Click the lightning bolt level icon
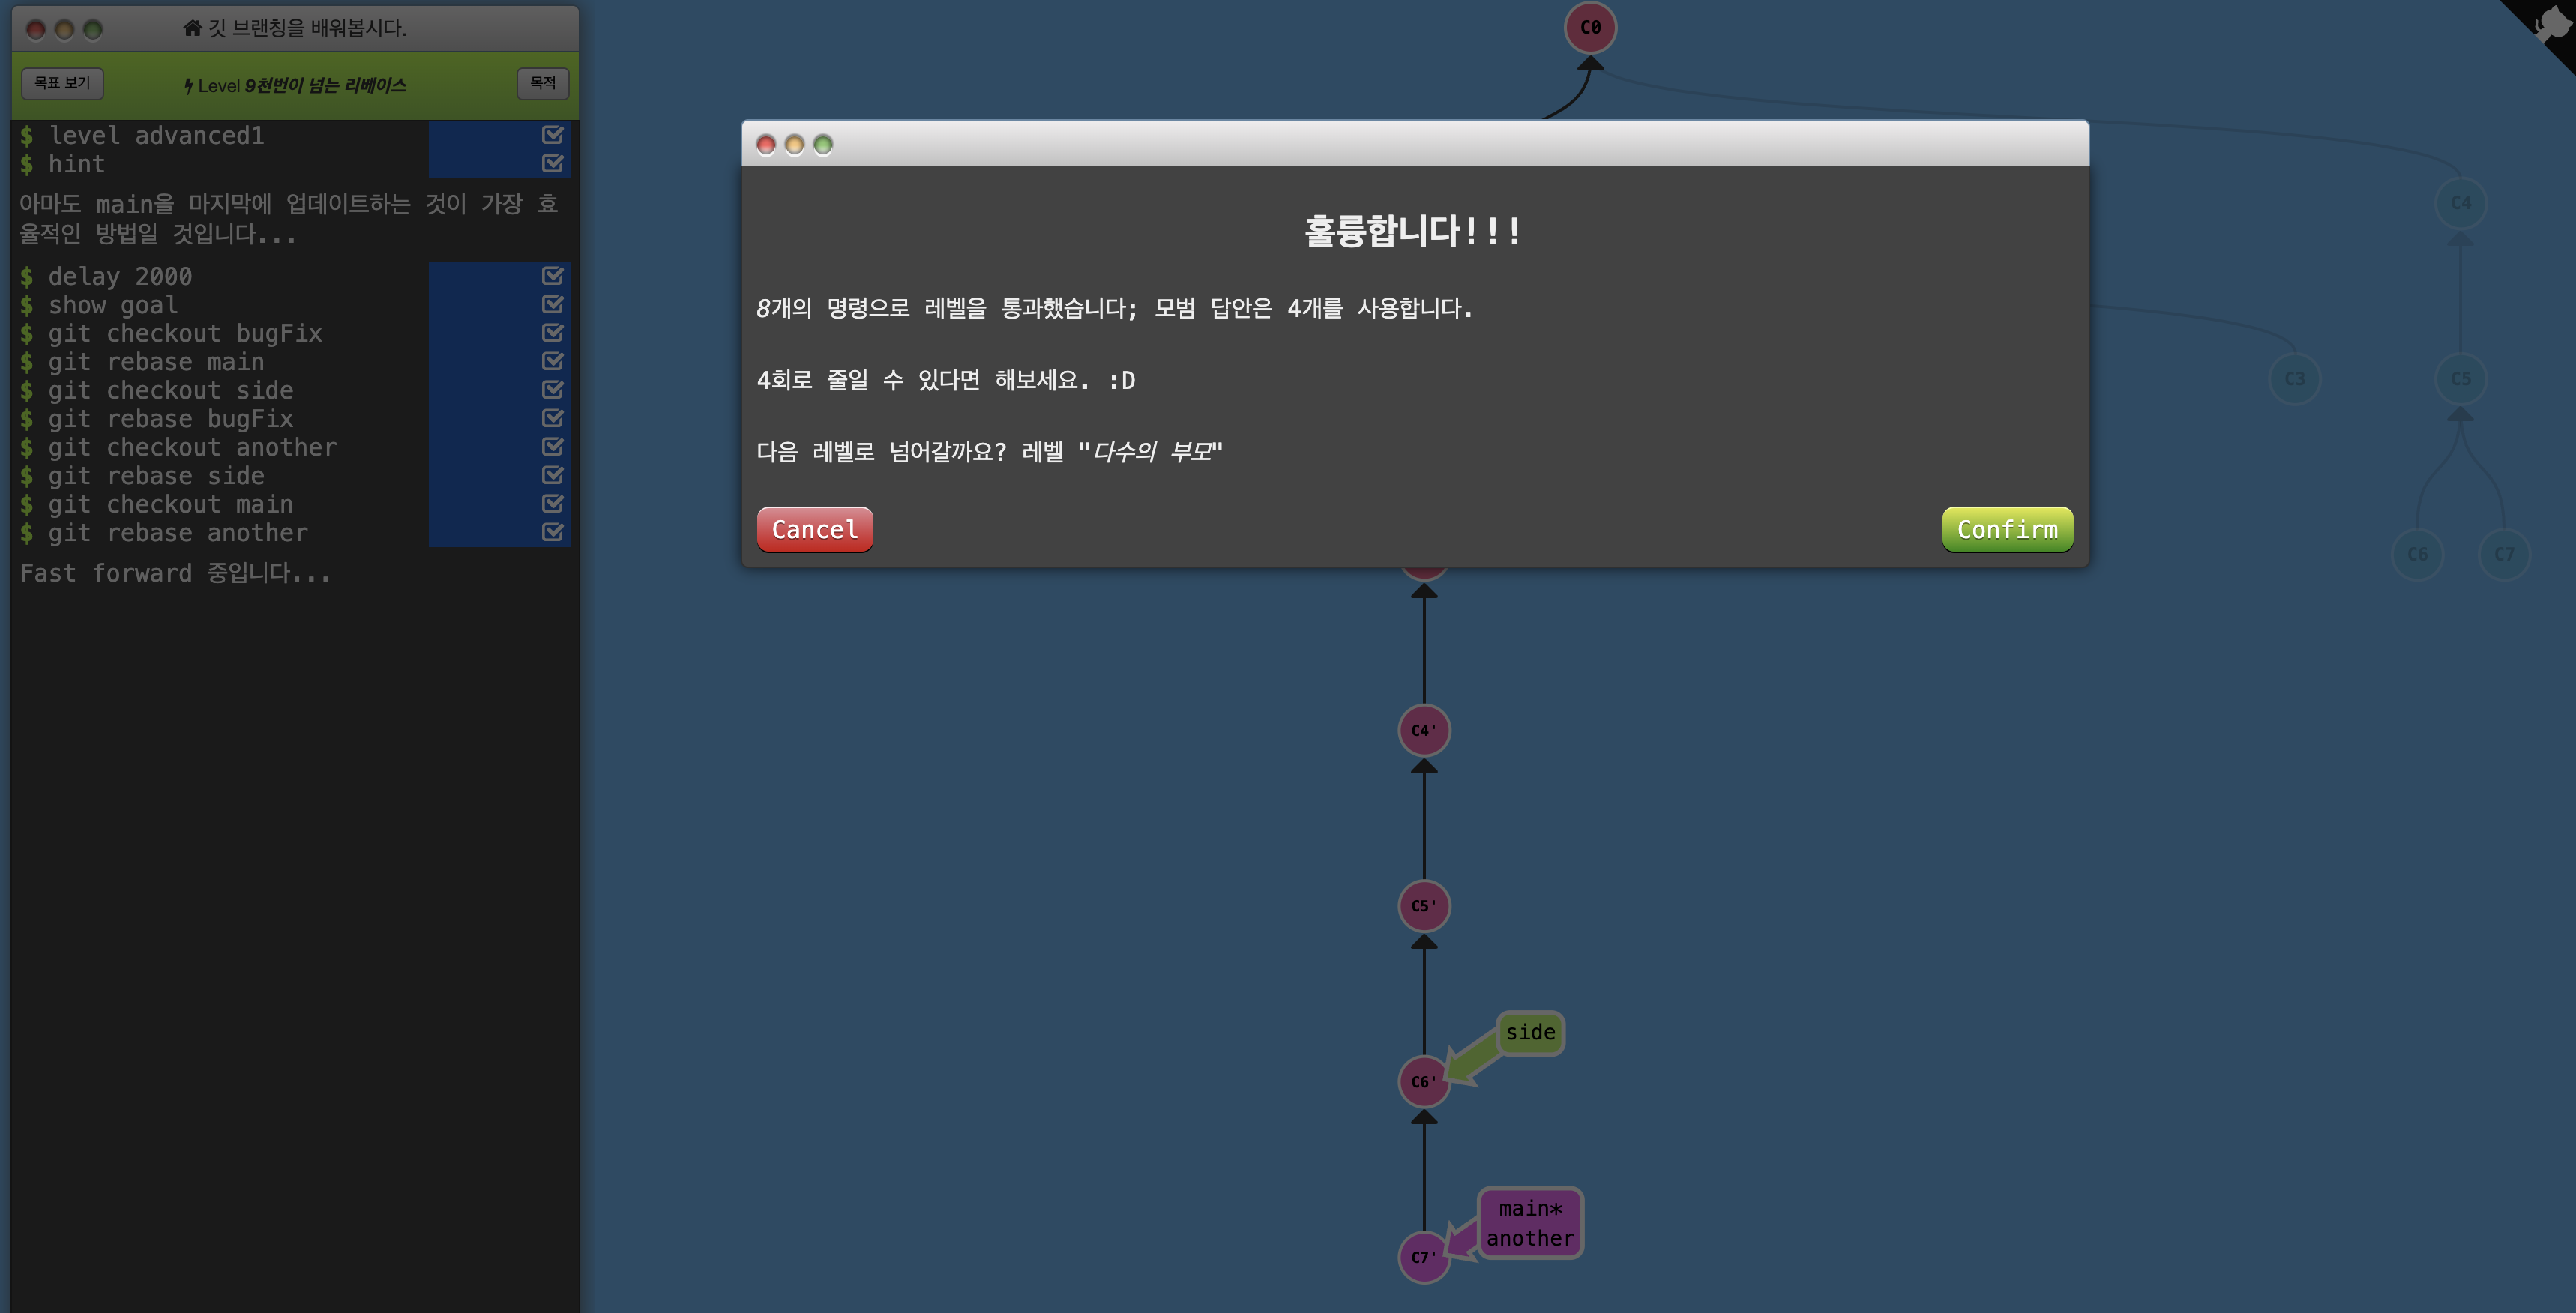 (x=188, y=86)
